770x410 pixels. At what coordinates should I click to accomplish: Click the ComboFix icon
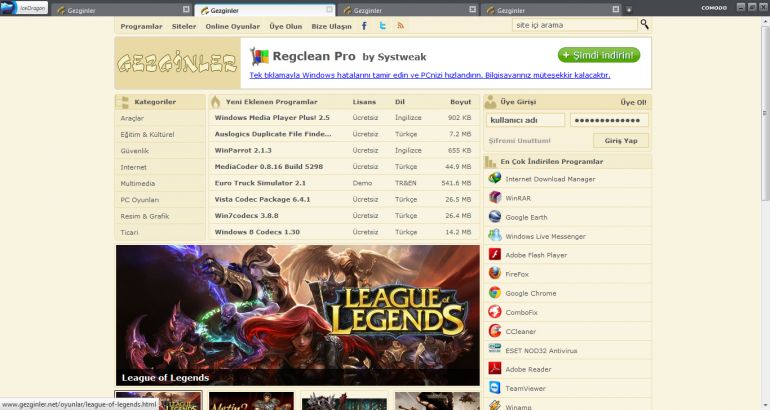[495, 312]
